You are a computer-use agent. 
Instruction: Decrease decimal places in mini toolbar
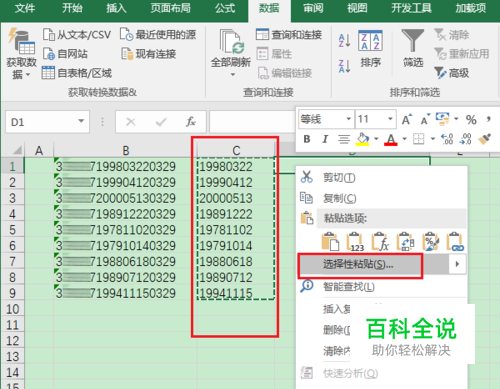tap(465, 139)
